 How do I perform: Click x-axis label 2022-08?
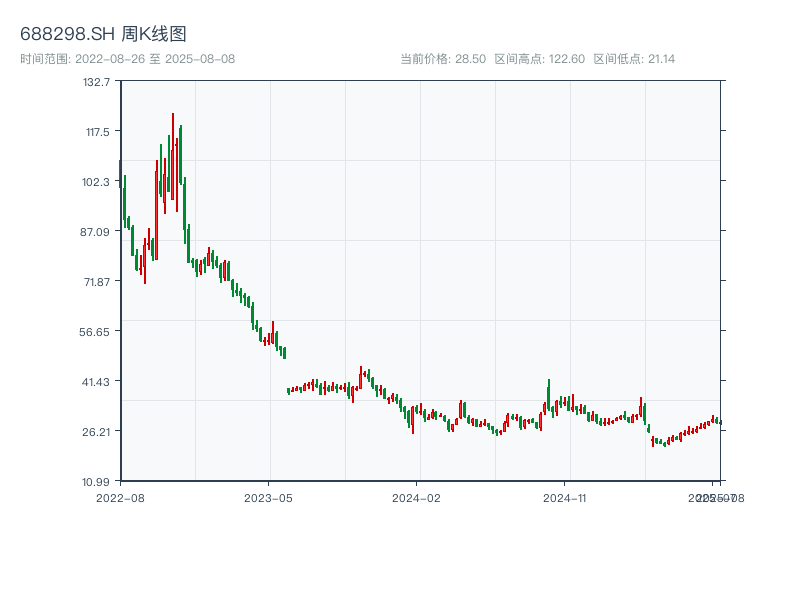pyautogui.click(x=120, y=498)
